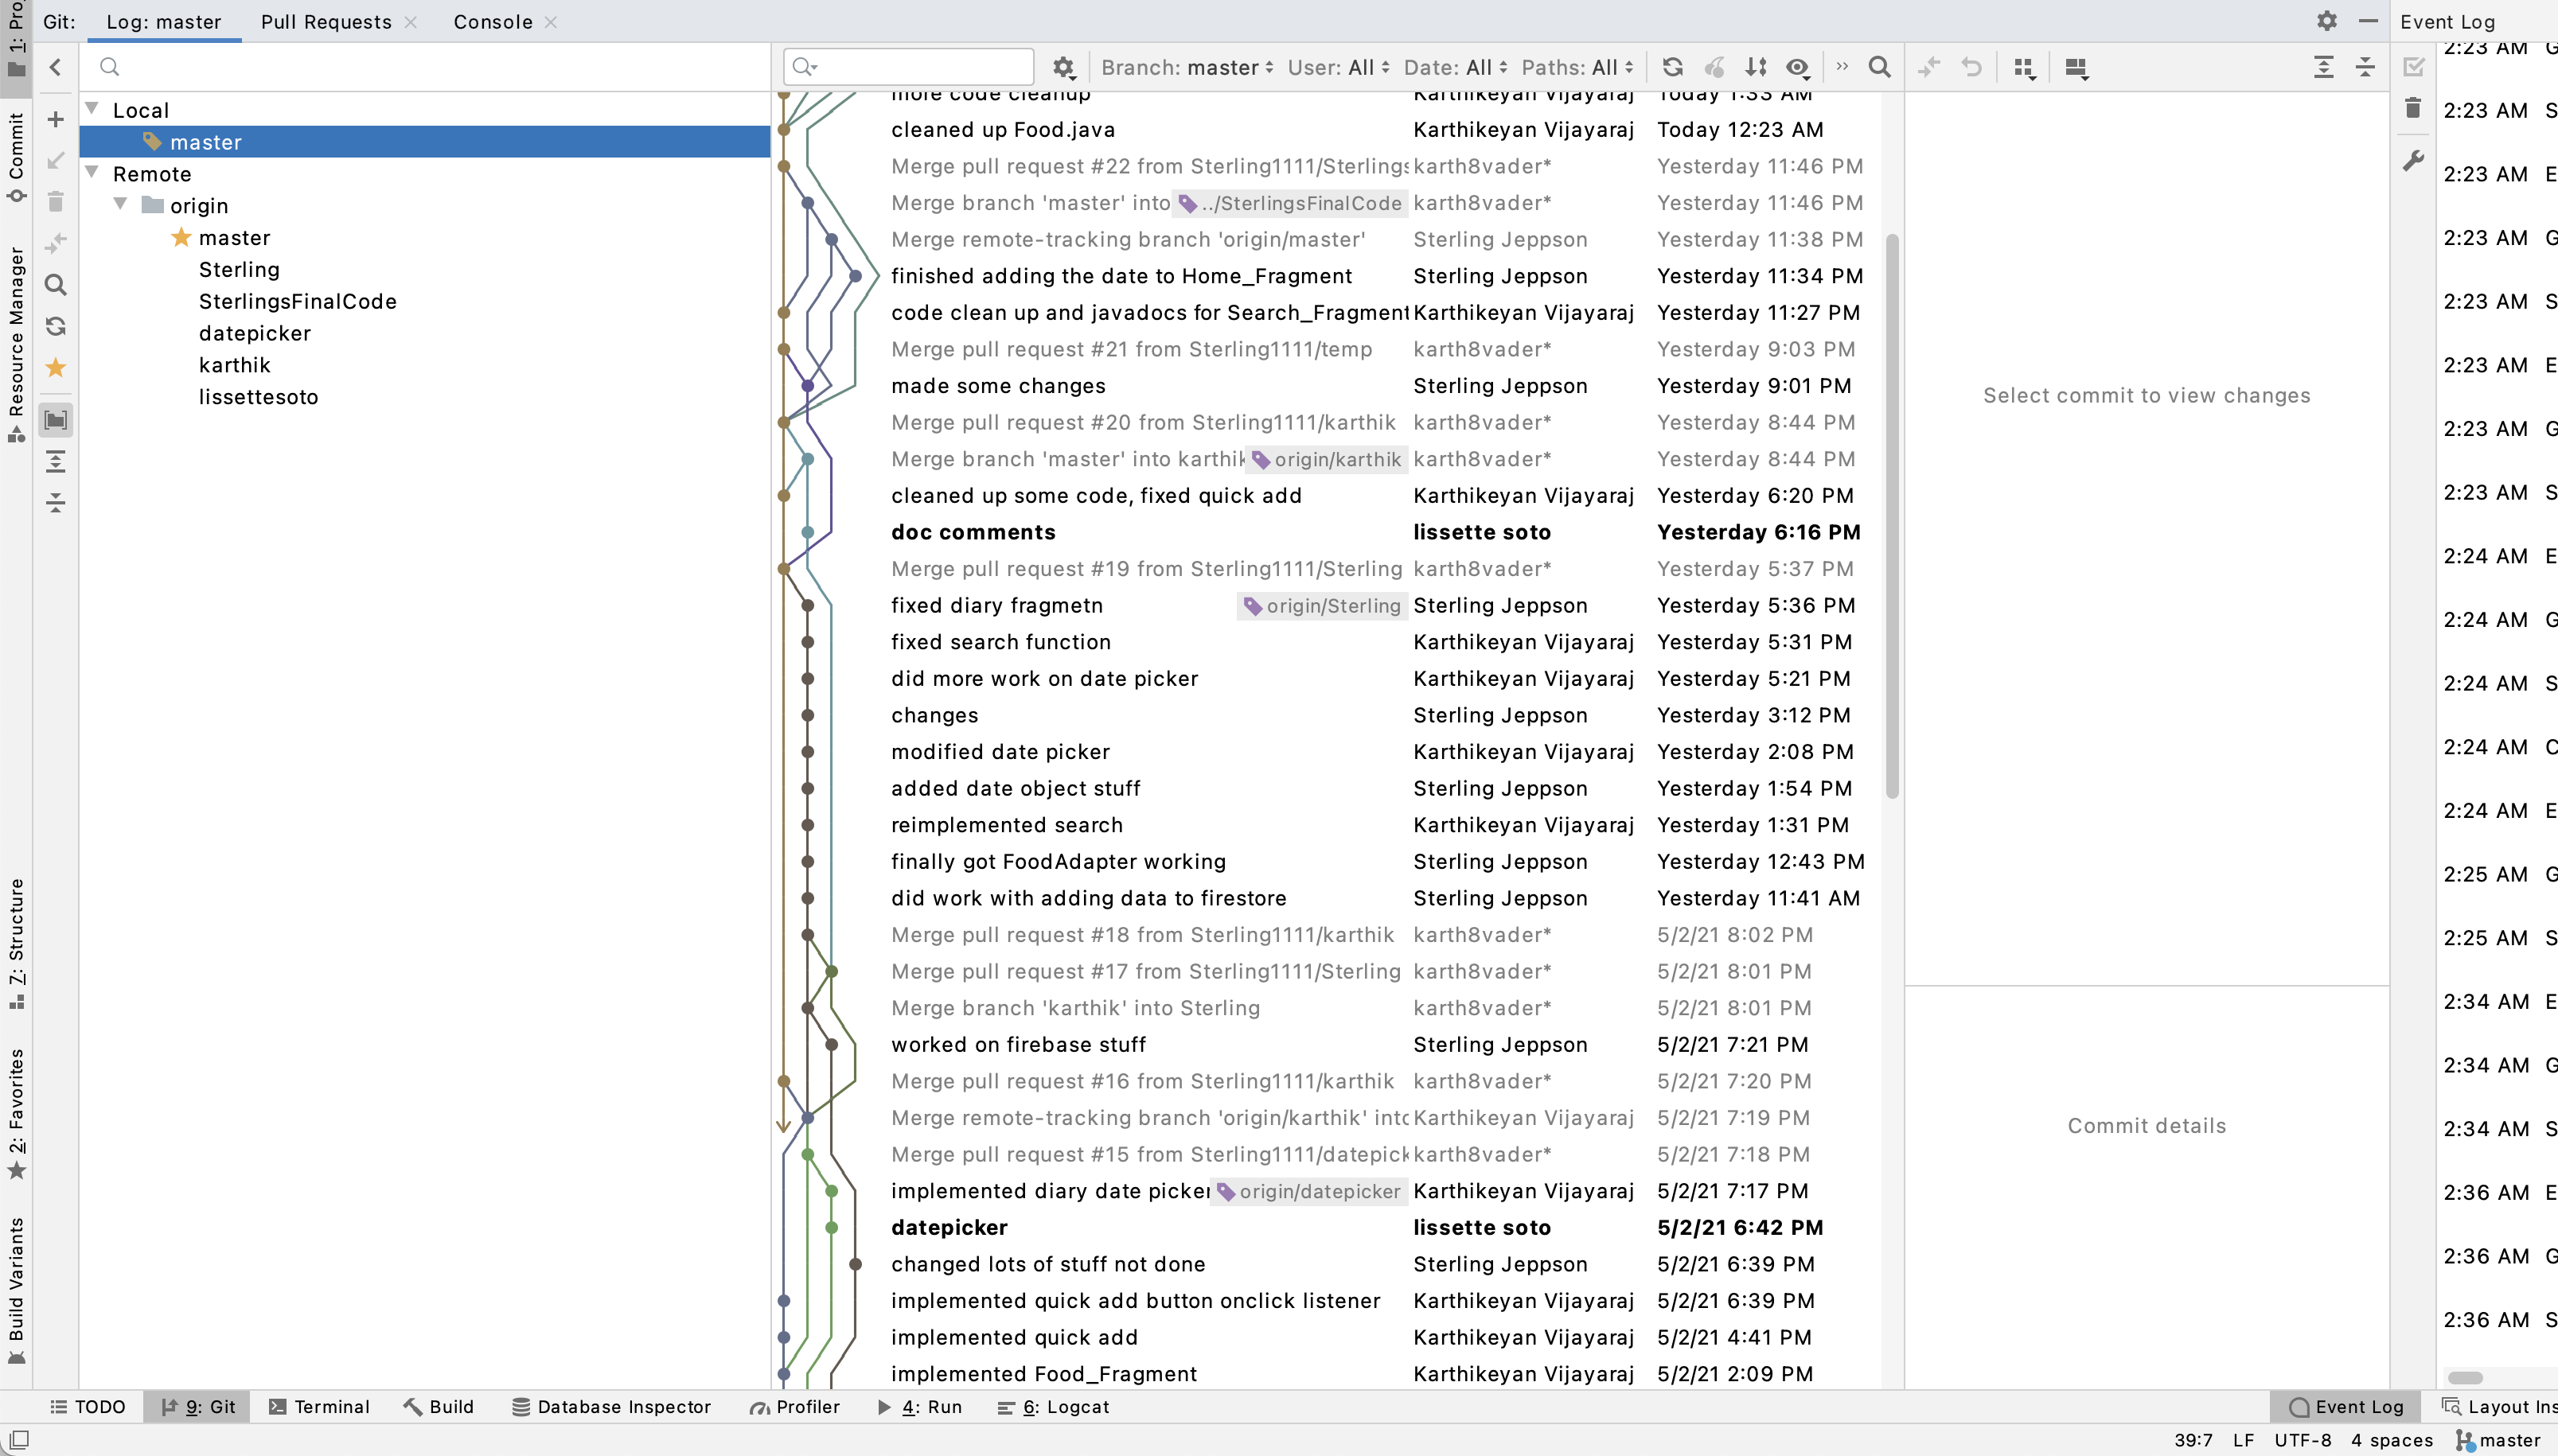Click the cherry-pick icon in log toolbar
This screenshot has height=1456, width=2558.
tap(1714, 67)
